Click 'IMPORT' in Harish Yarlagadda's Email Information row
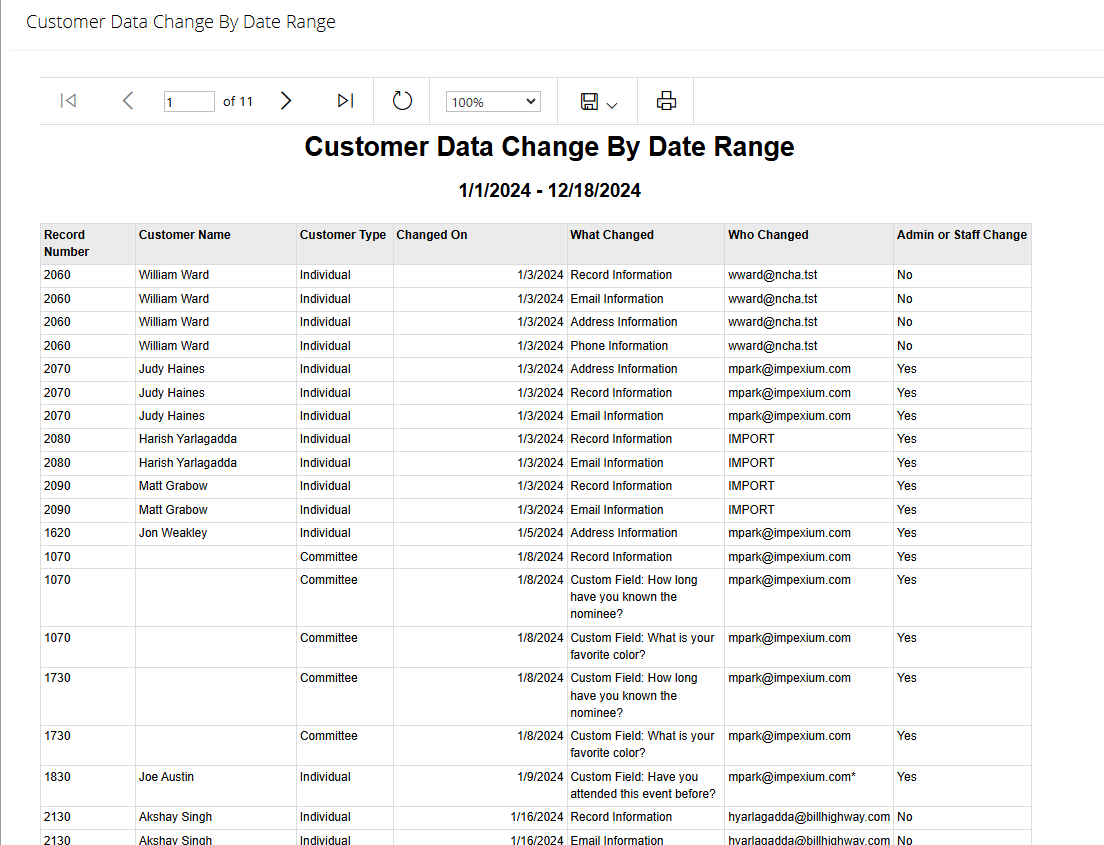This screenshot has width=1104, height=845. point(751,463)
